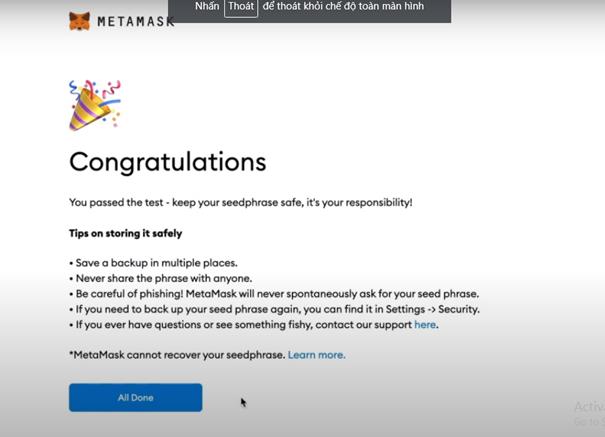Image resolution: width=605 pixels, height=437 pixels.
Task: Click the MetaMask fox logo
Action: [79, 21]
